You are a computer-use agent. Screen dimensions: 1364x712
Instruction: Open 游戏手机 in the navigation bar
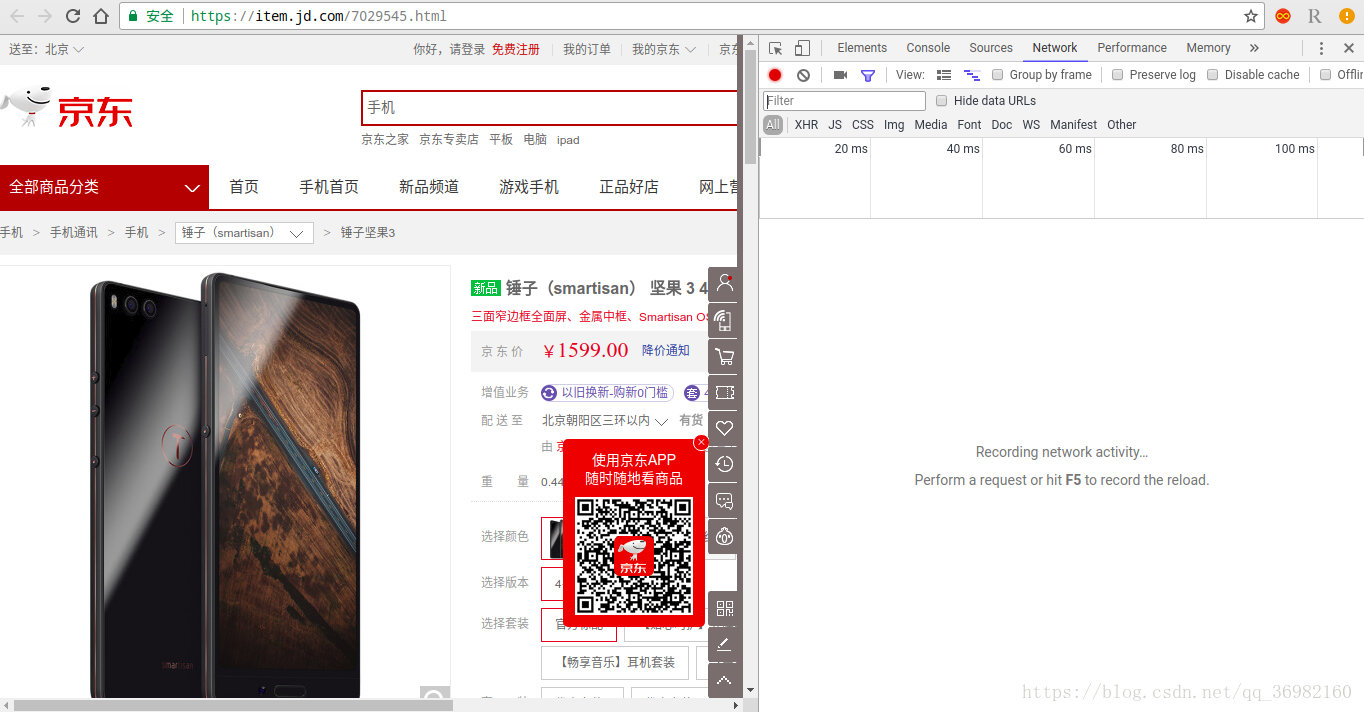click(529, 187)
